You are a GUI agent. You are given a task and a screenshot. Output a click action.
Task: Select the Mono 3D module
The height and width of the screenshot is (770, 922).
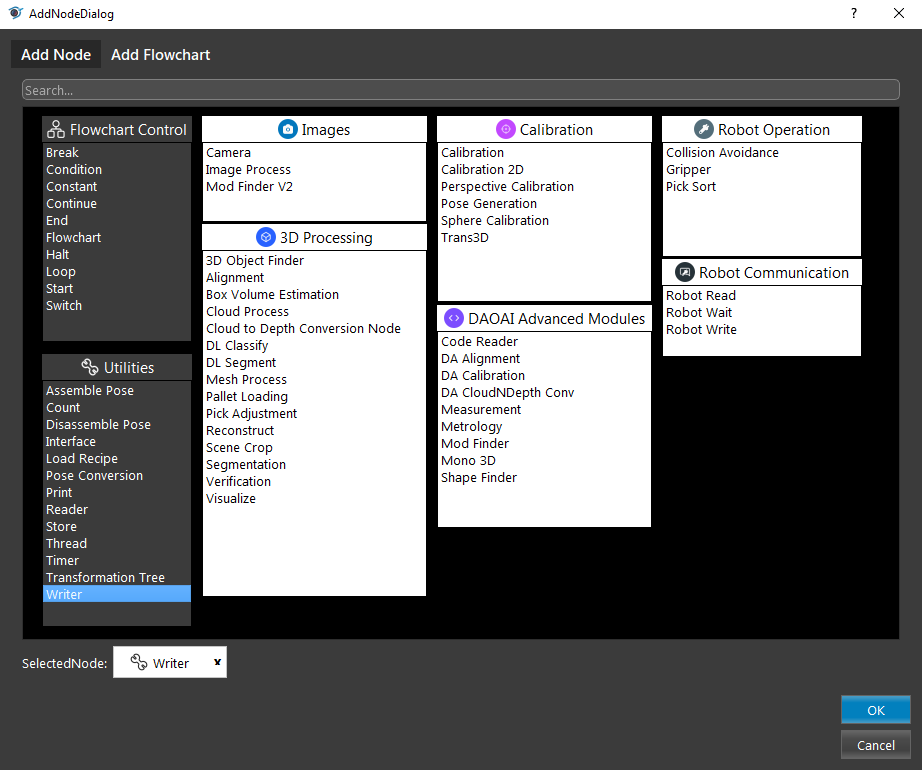click(x=468, y=461)
